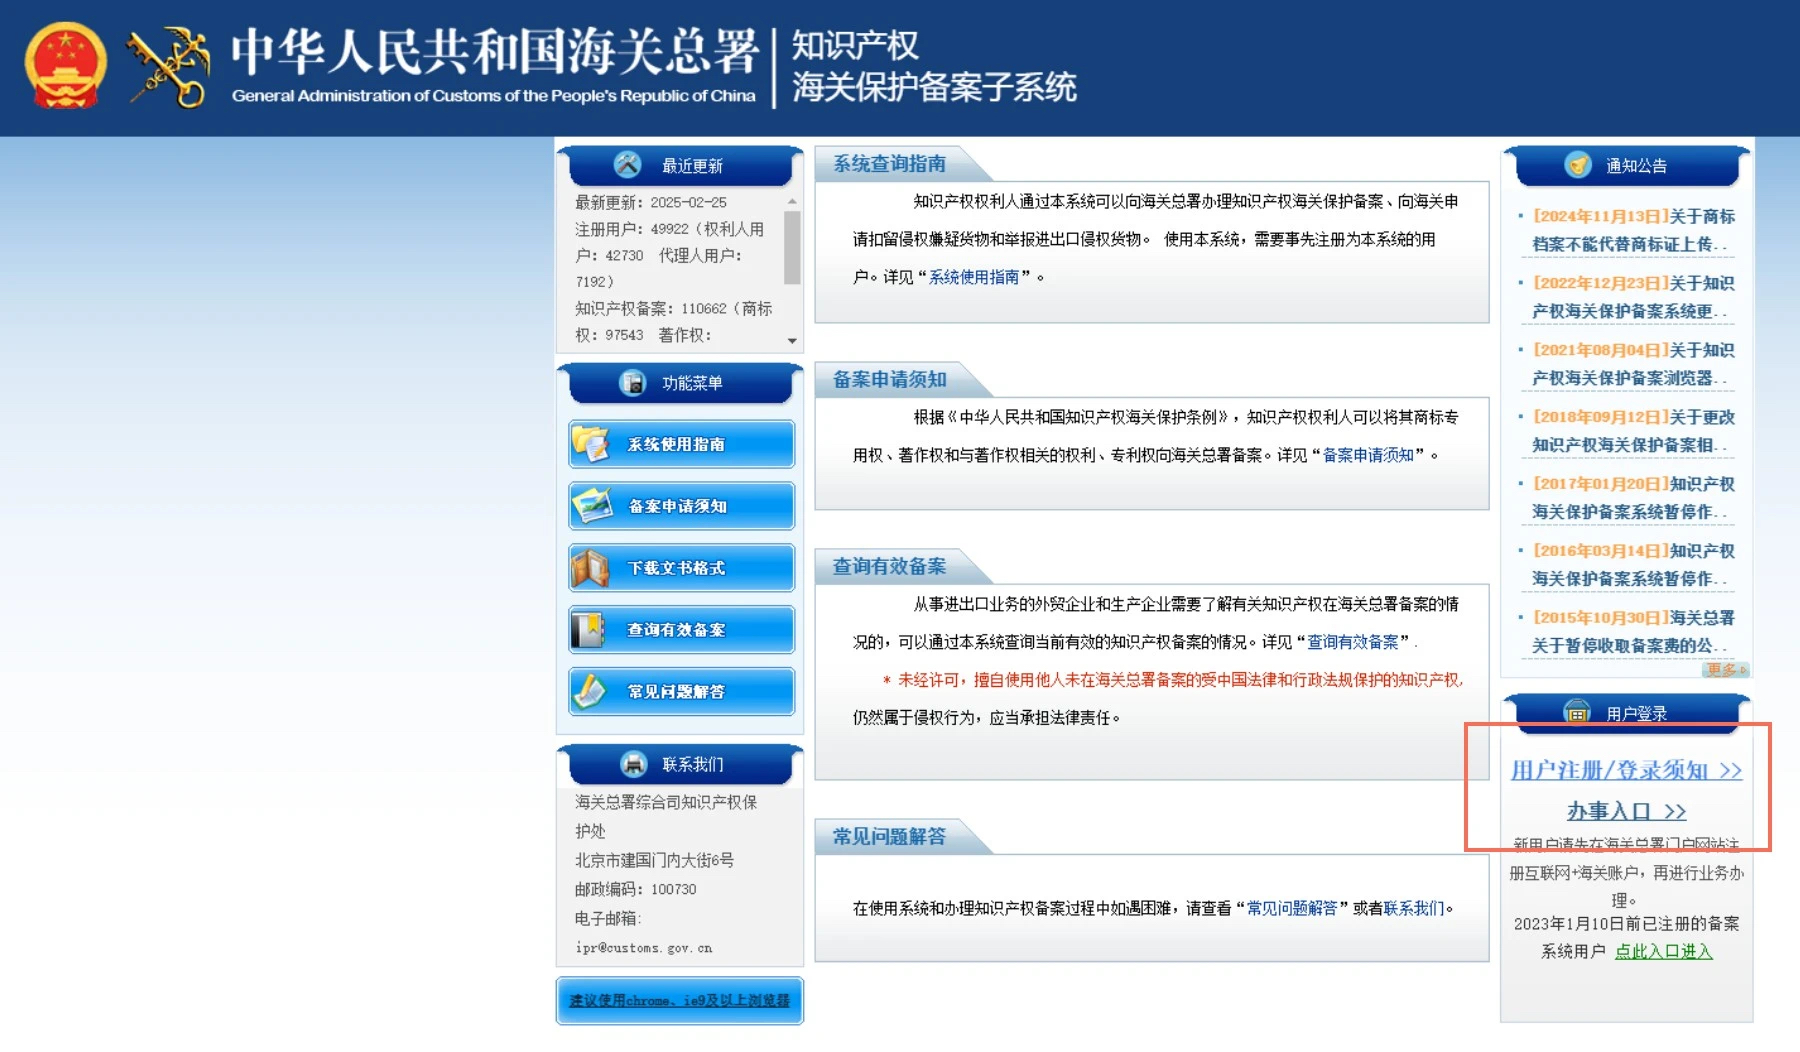Open the 2016年03月14日 system pause notice
1800x1052 pixels.
(x=1632, y=565)
